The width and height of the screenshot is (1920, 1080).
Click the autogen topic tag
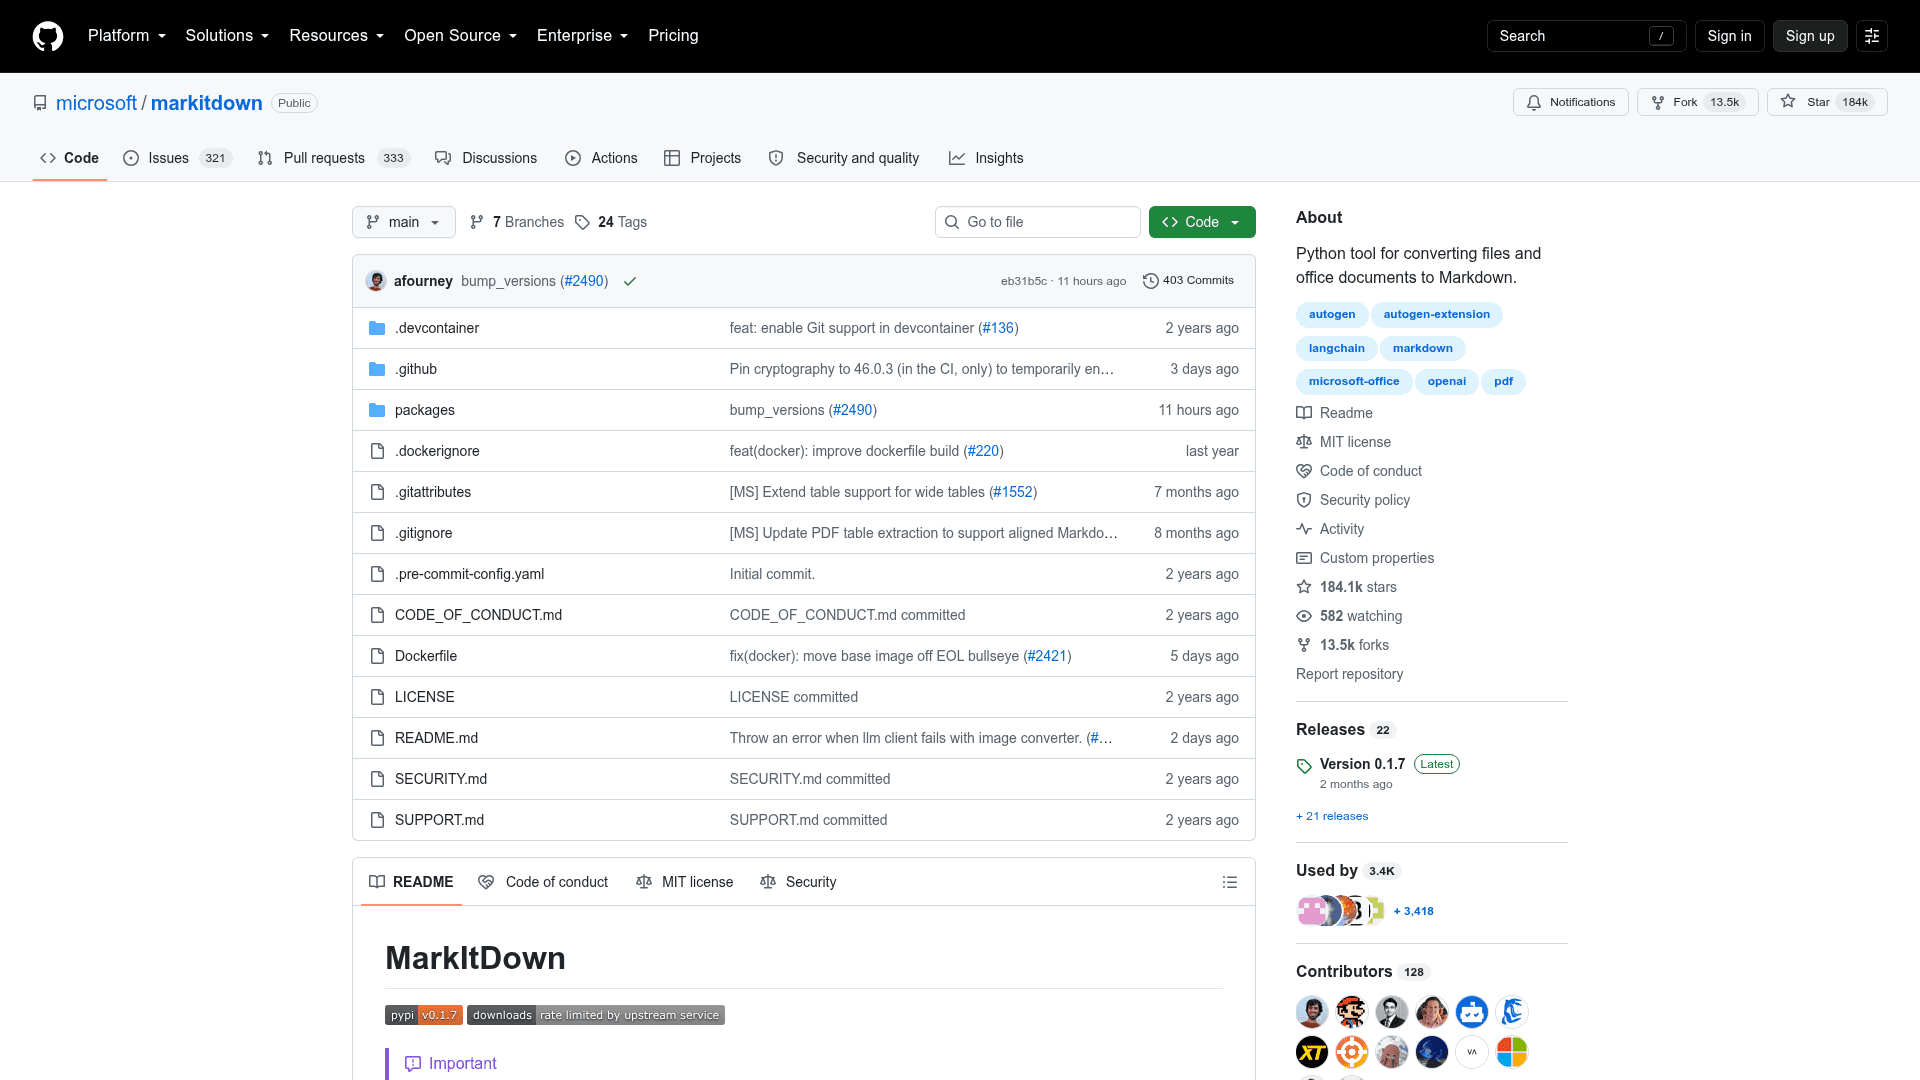1332,315
